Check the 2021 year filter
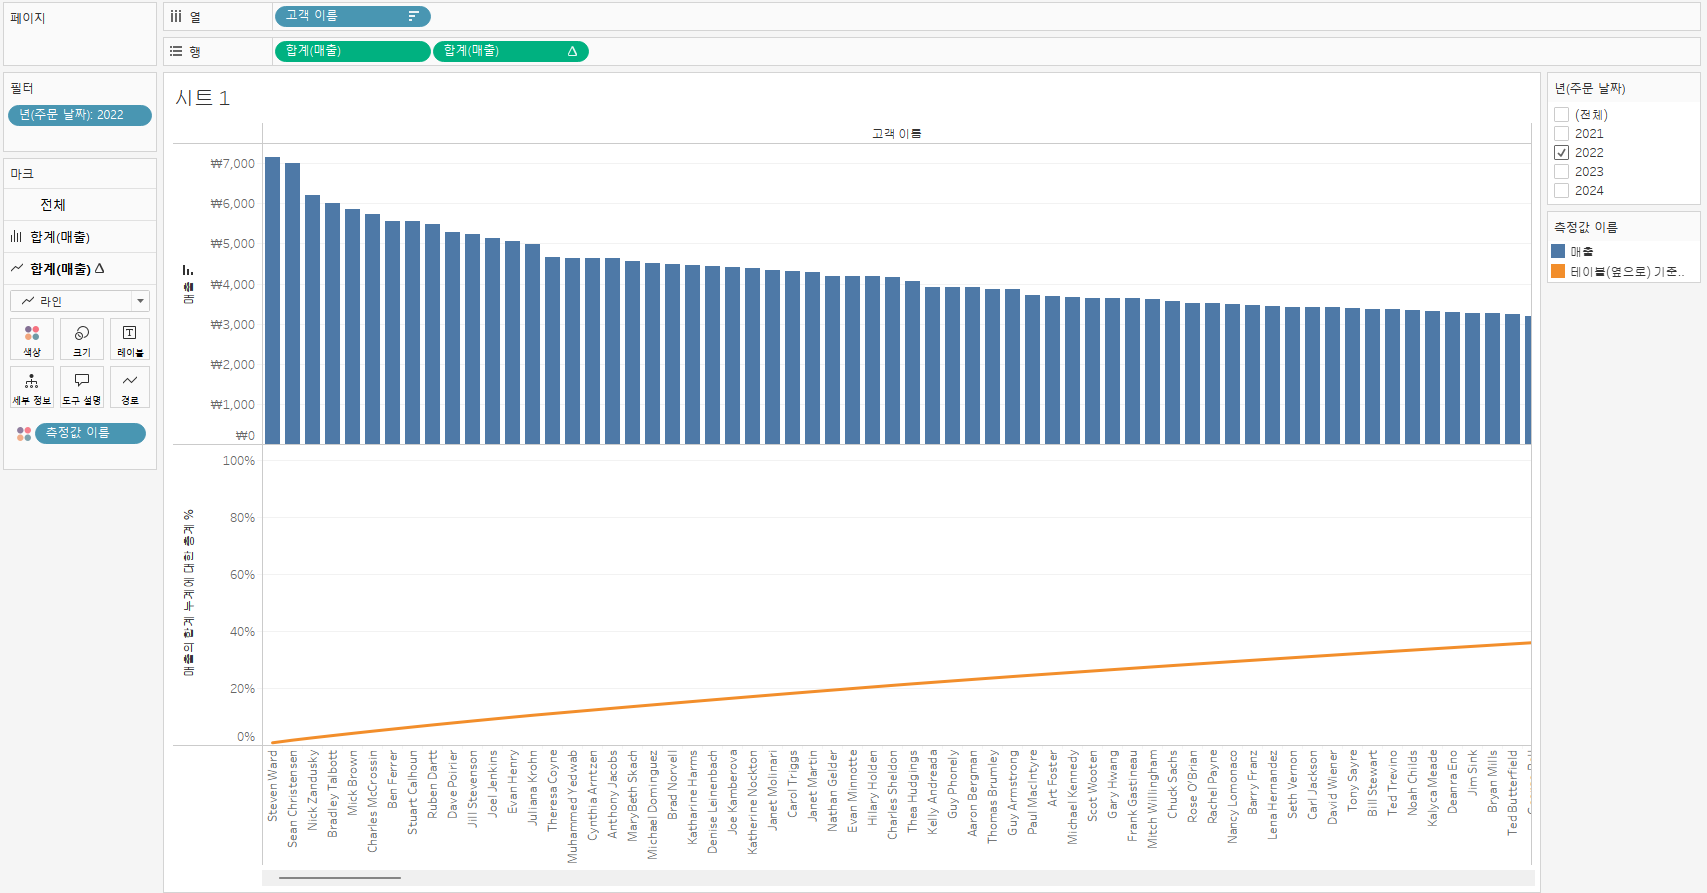The image size is (1707, 893). coord(1561,134)
